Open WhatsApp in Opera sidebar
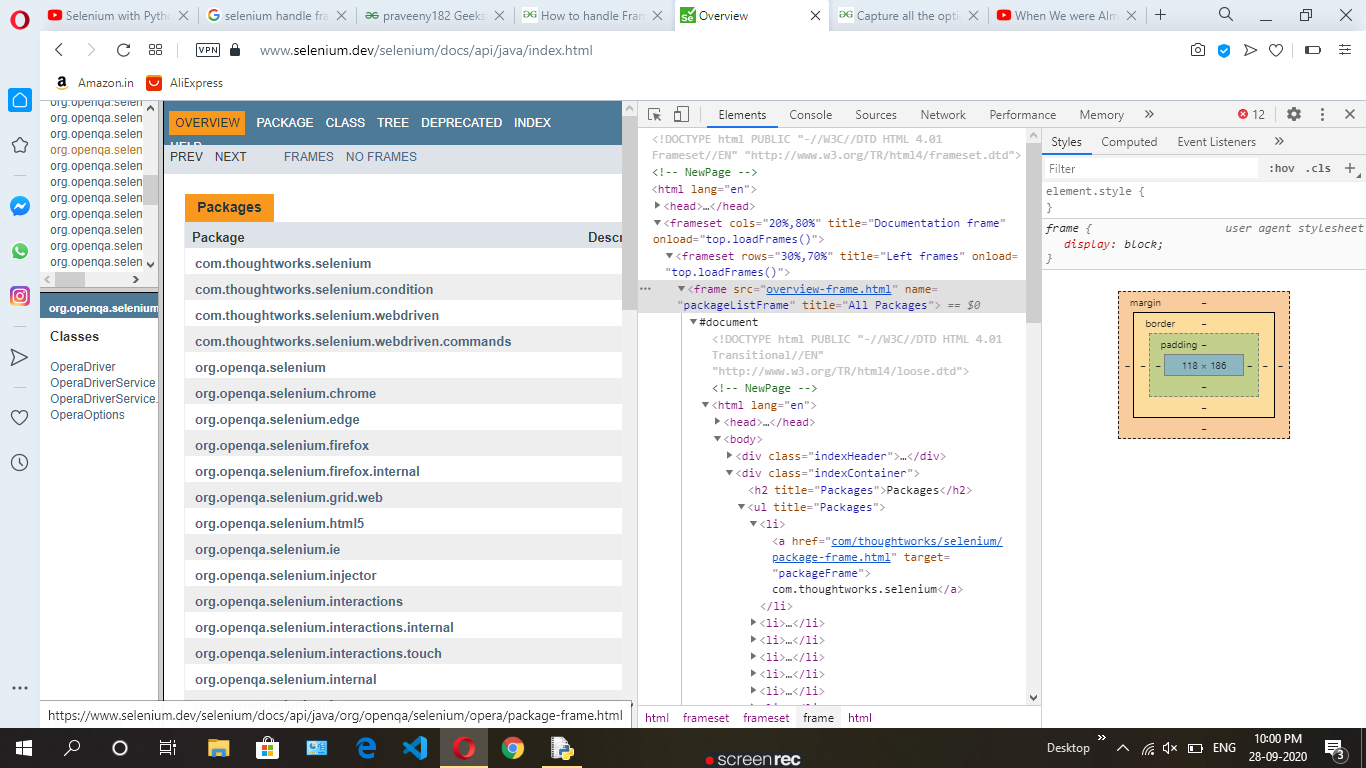 point(19,251)
